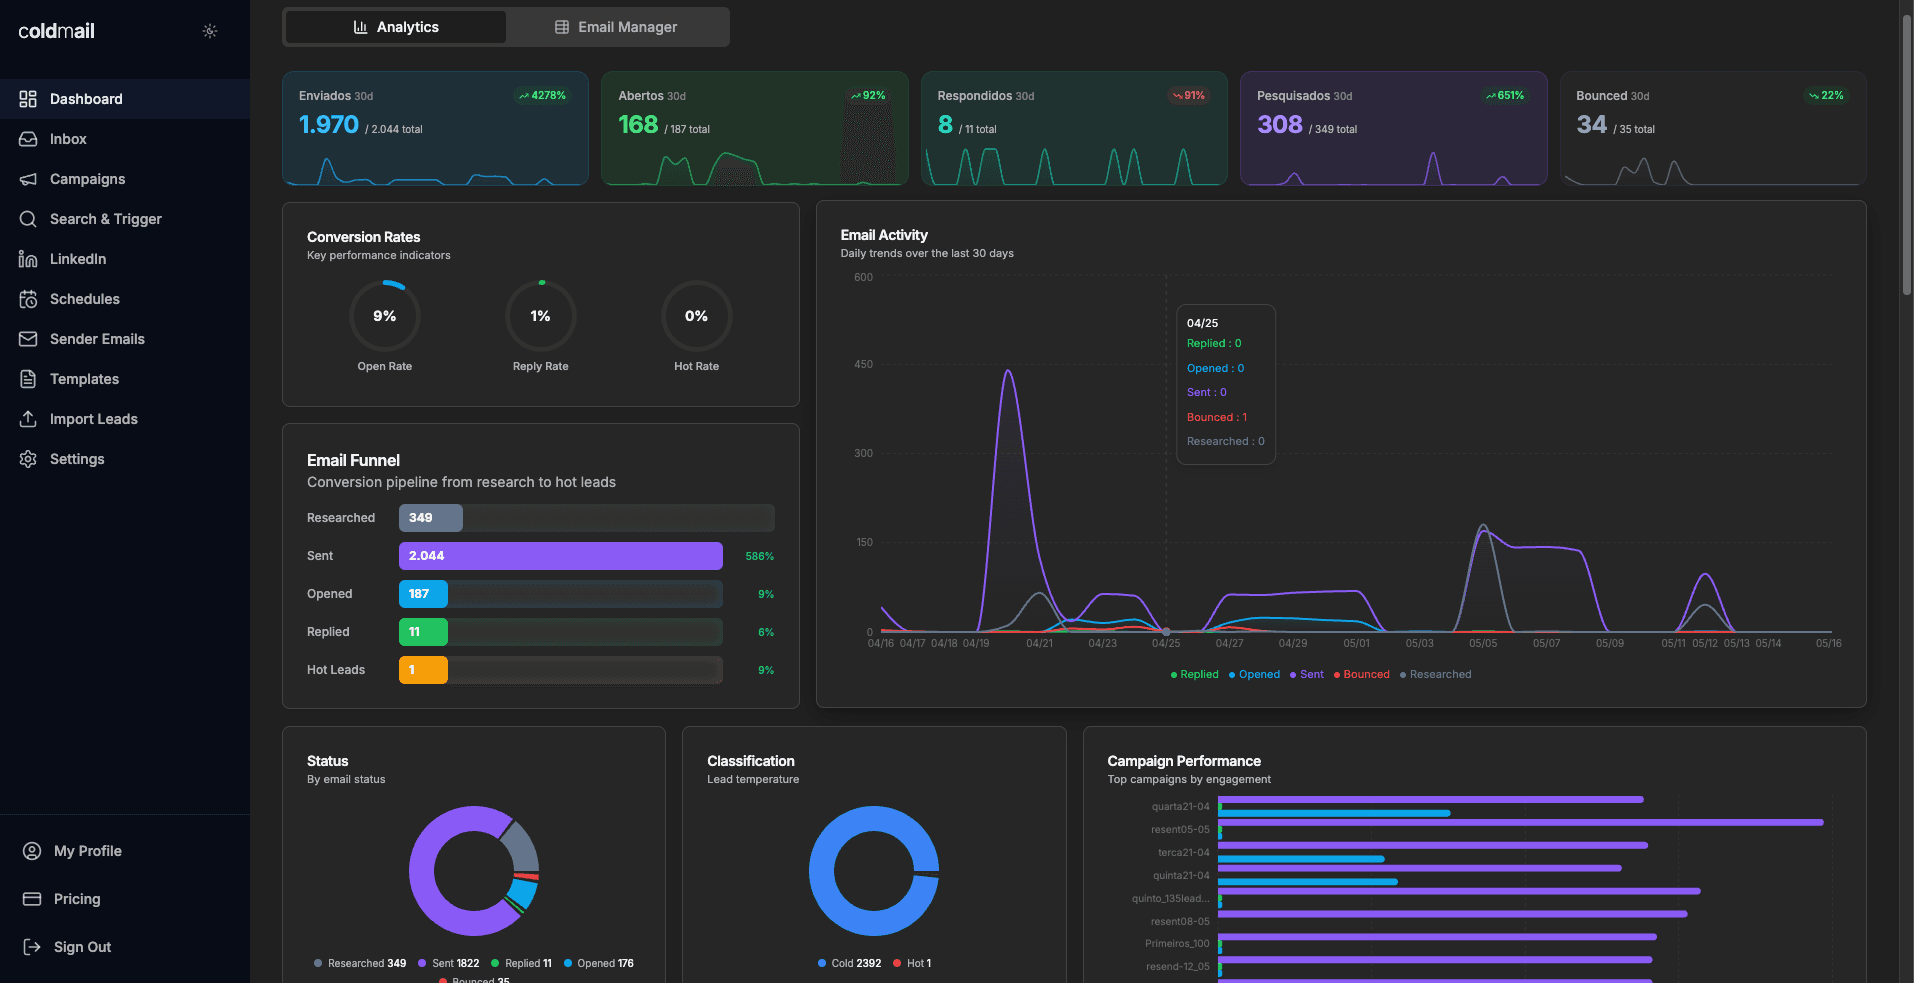Click the Sender Emails envelope icon
The width and height of the screenshot is (1914, 983).
pyautogui.click(x=28, y=339)
